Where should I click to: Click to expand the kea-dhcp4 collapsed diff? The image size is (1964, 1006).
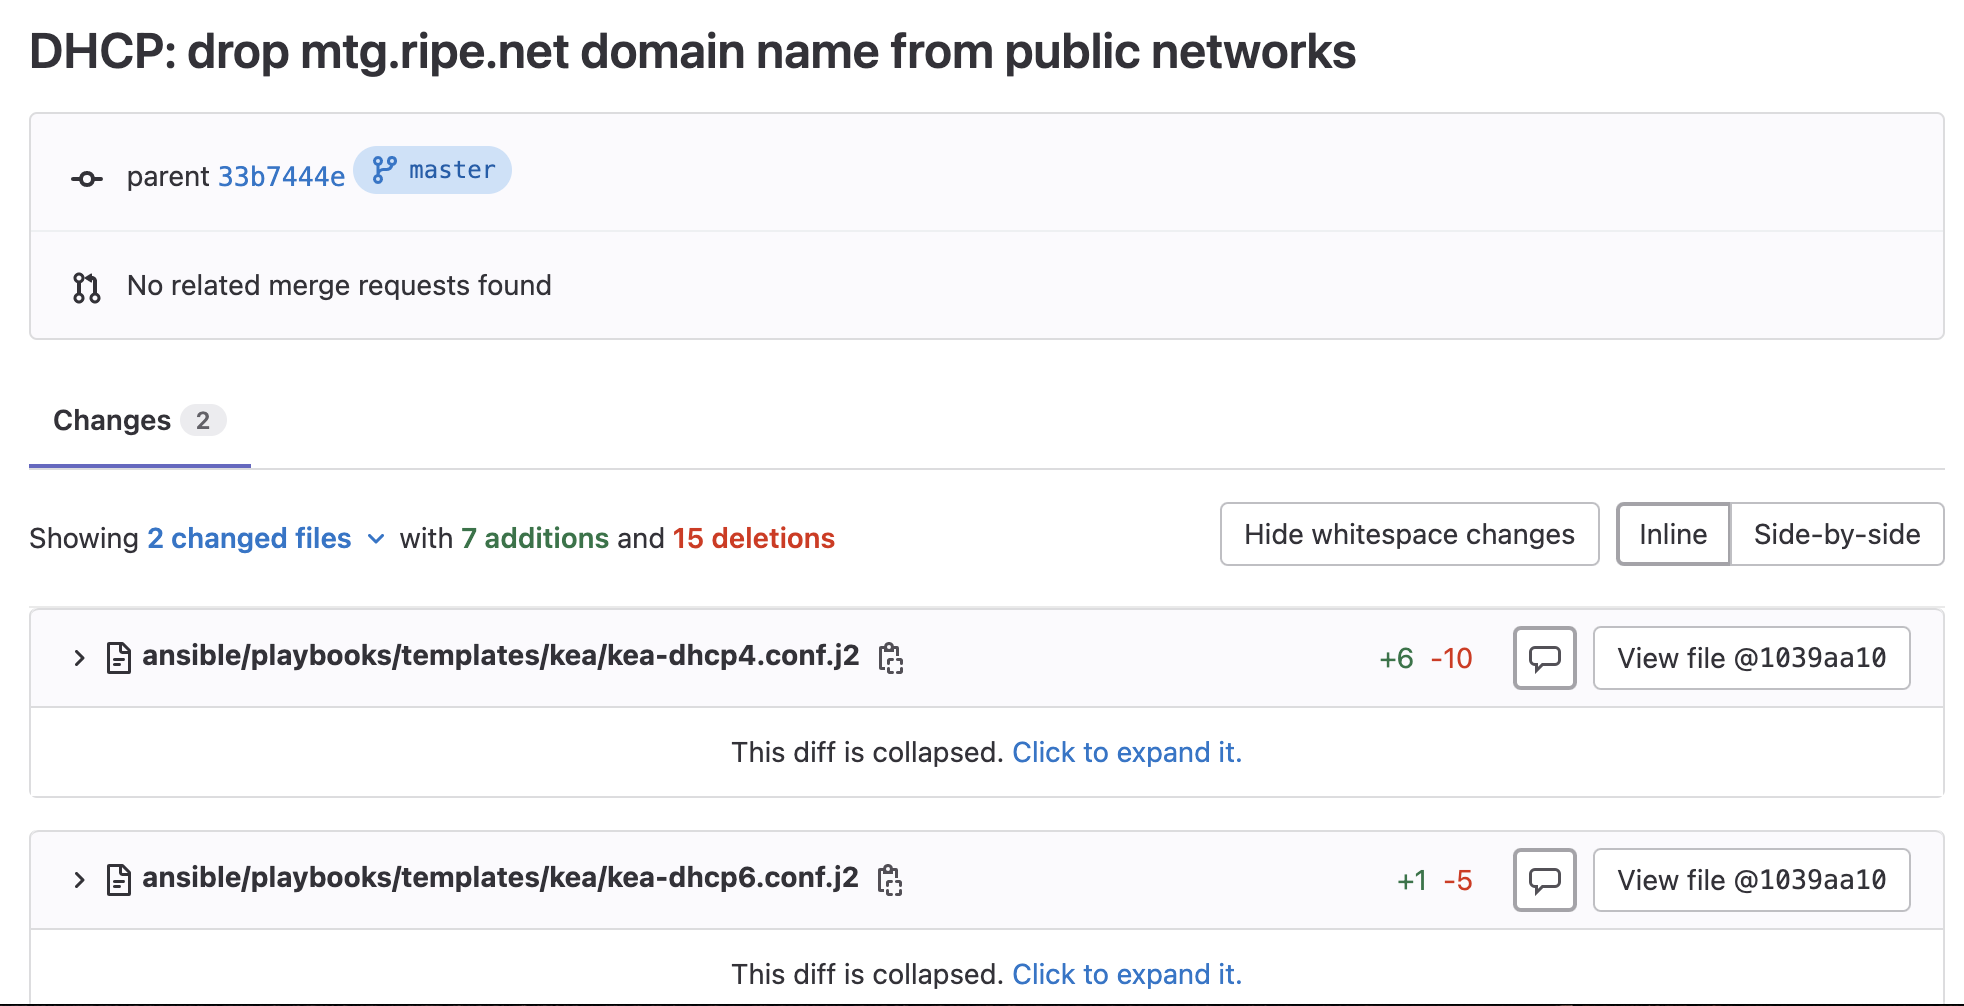[1126, 752]
